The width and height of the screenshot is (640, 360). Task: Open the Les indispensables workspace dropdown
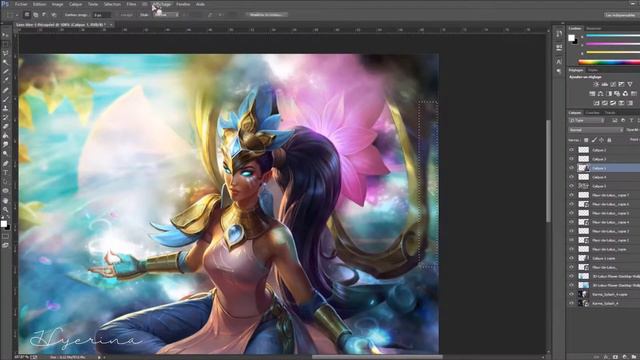[622, 15]
